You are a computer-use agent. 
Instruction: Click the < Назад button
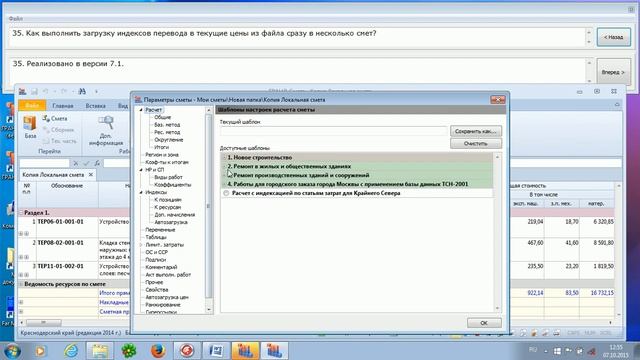(x=613, y=37)
